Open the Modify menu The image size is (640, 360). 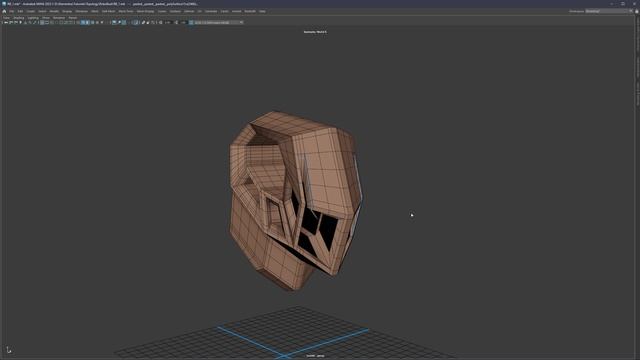click(x=54, y=11)
